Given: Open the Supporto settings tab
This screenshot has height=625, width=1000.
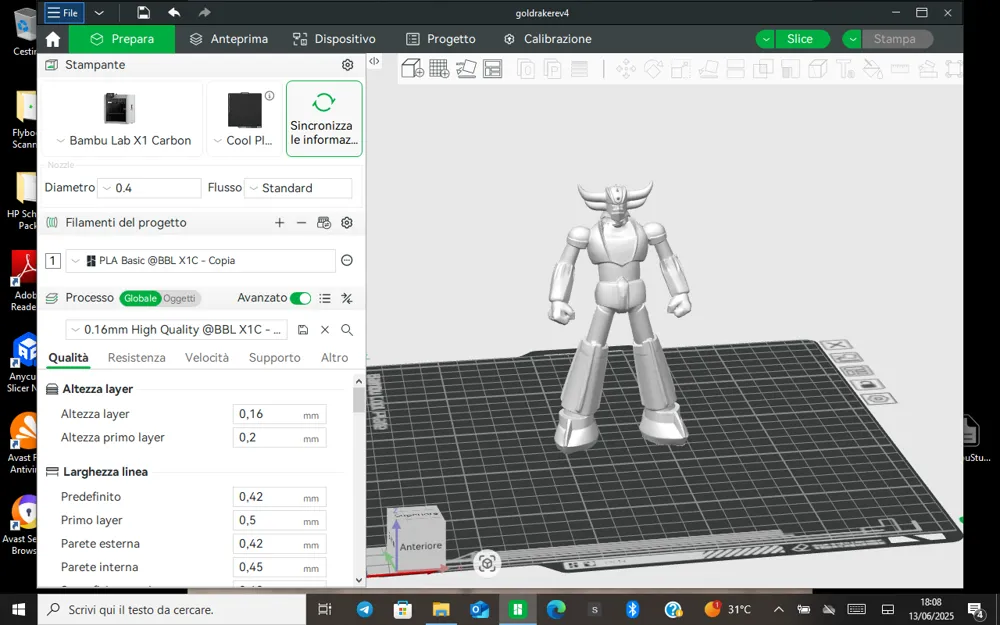Looking at the screenshot, I should tap(274, 358).
